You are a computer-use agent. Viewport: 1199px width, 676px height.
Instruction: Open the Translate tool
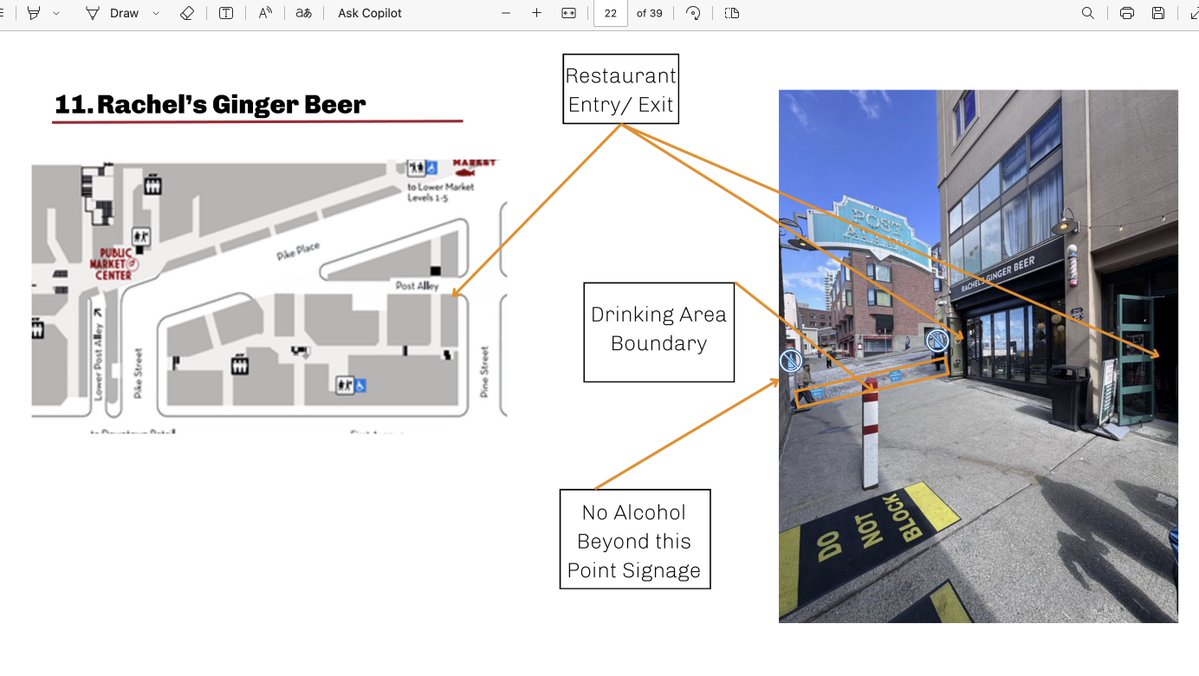(x=304, y=13)
